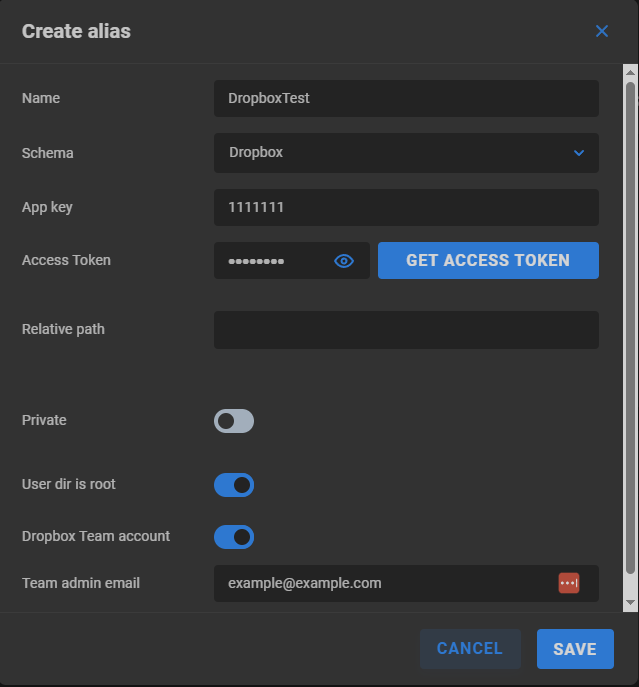The height and width of the screenshot is (687, 639).
Task: Save the alias with SAVE button
Action: coord(575,649)
